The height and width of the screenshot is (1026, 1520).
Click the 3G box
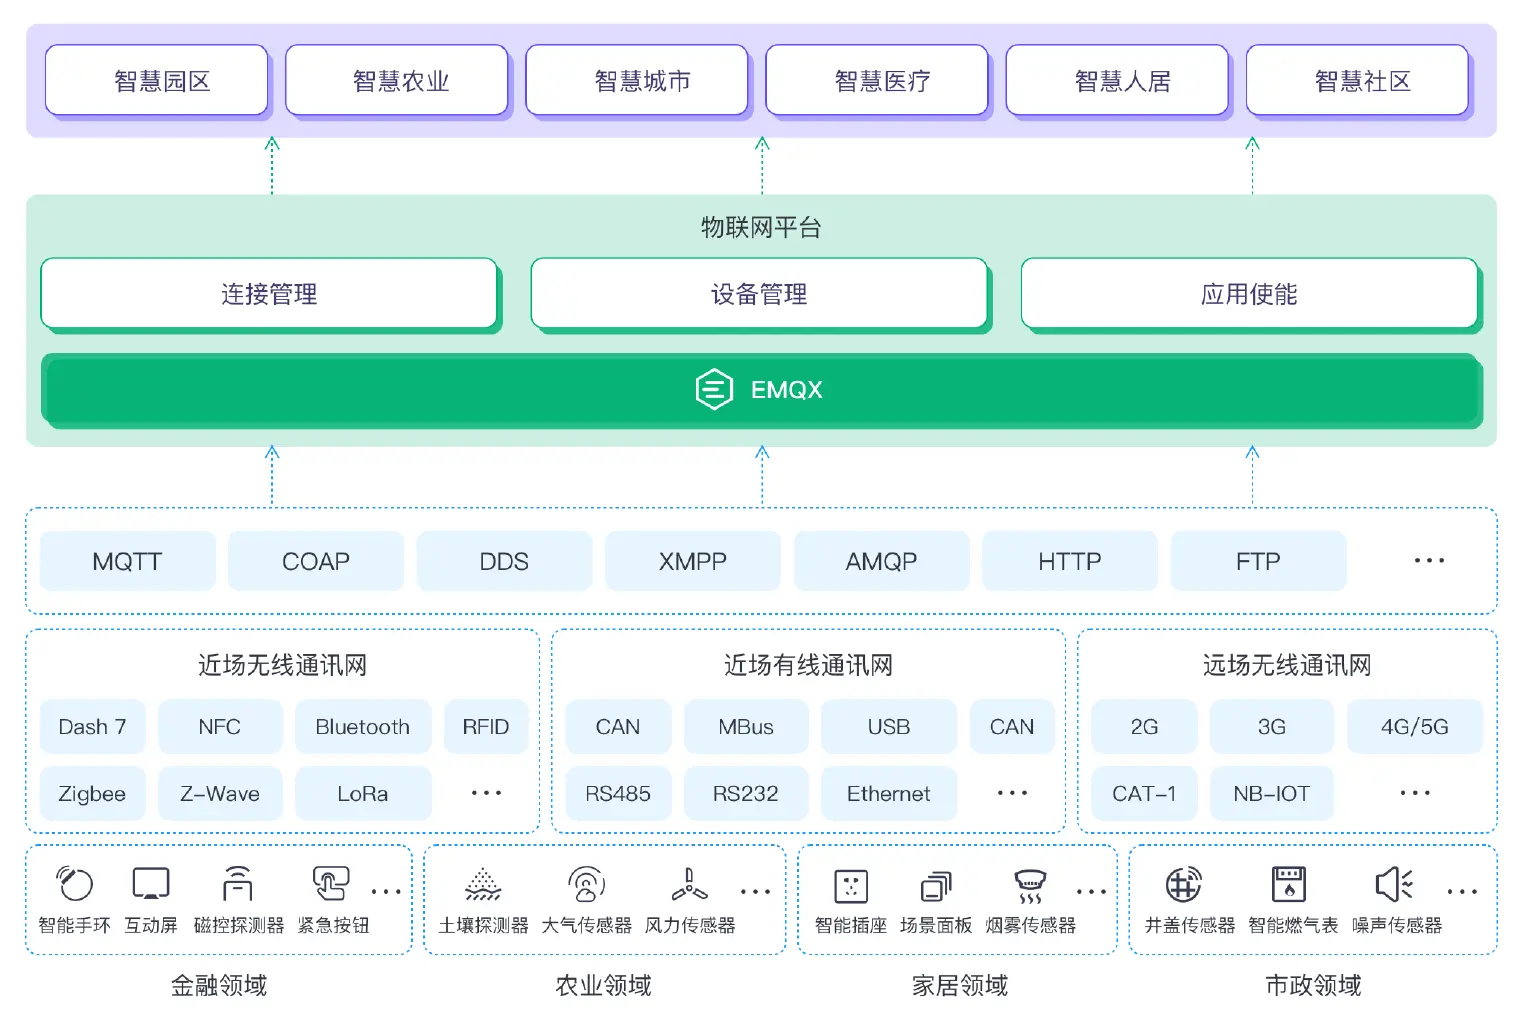point(1272,727)
